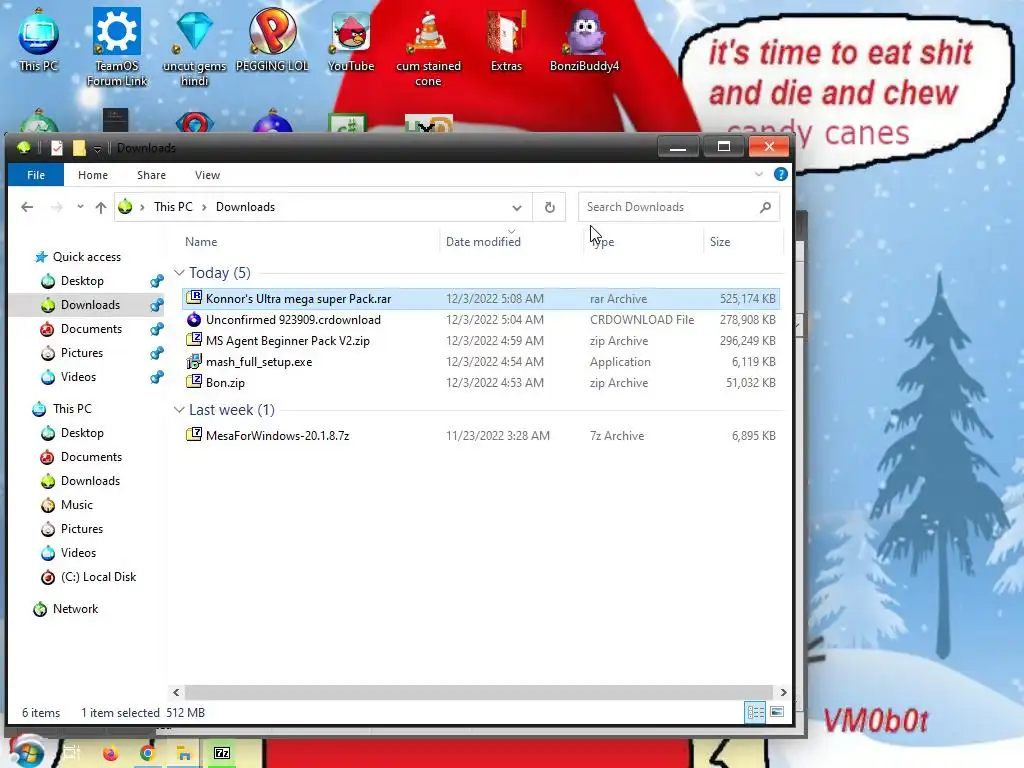Open the BonziBuddy4 desktop icon

pyautogui.click(x=584, y=40)
